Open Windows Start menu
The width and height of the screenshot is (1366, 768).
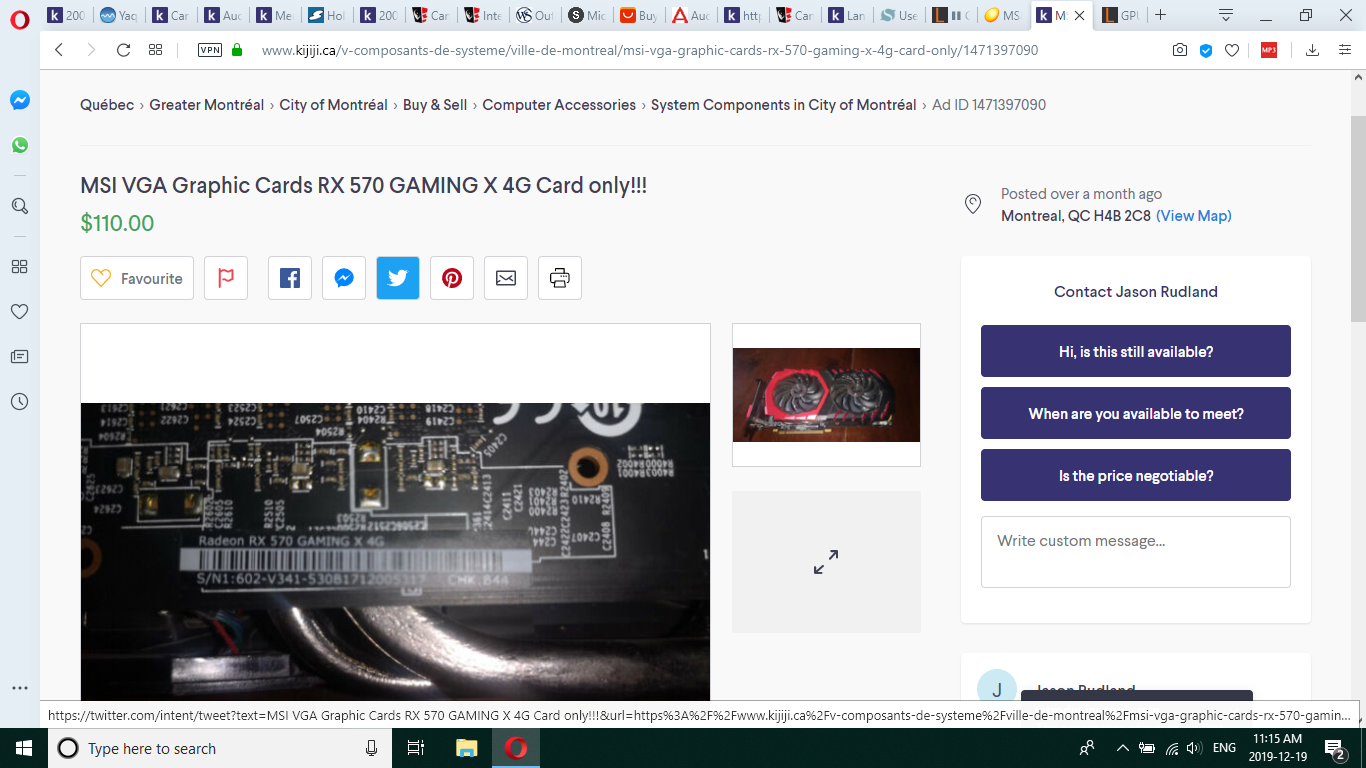pos(24,748)
